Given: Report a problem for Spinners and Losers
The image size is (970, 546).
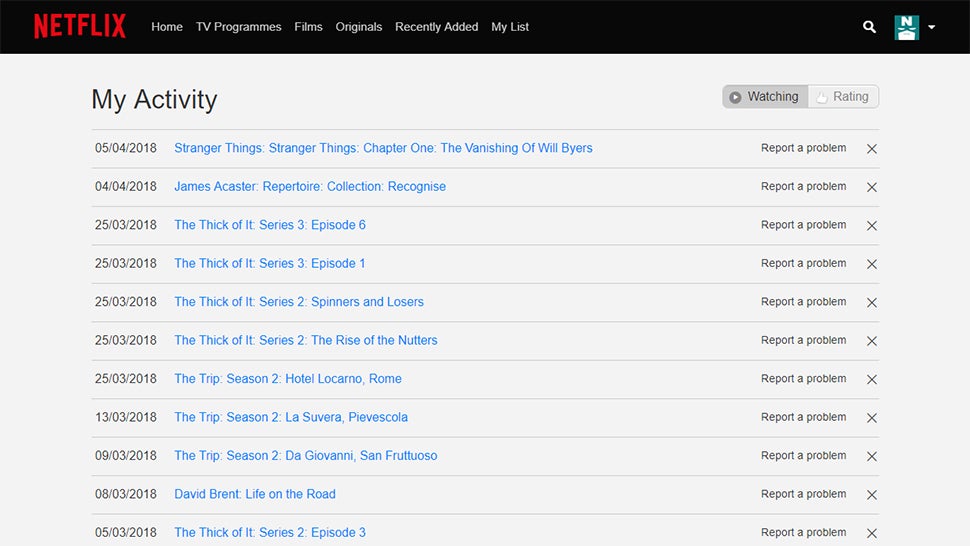Looking at the screenshot, I should 804,302.
